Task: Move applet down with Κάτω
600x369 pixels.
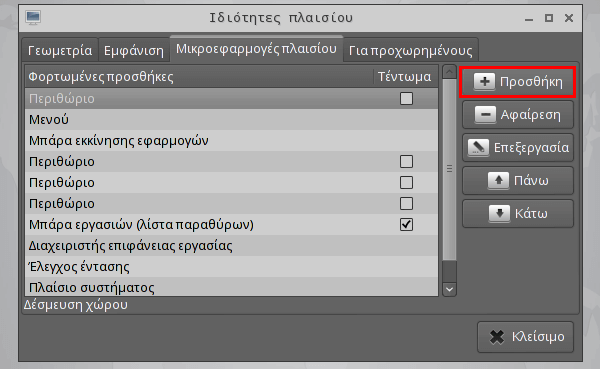Action: click(518, 213)
